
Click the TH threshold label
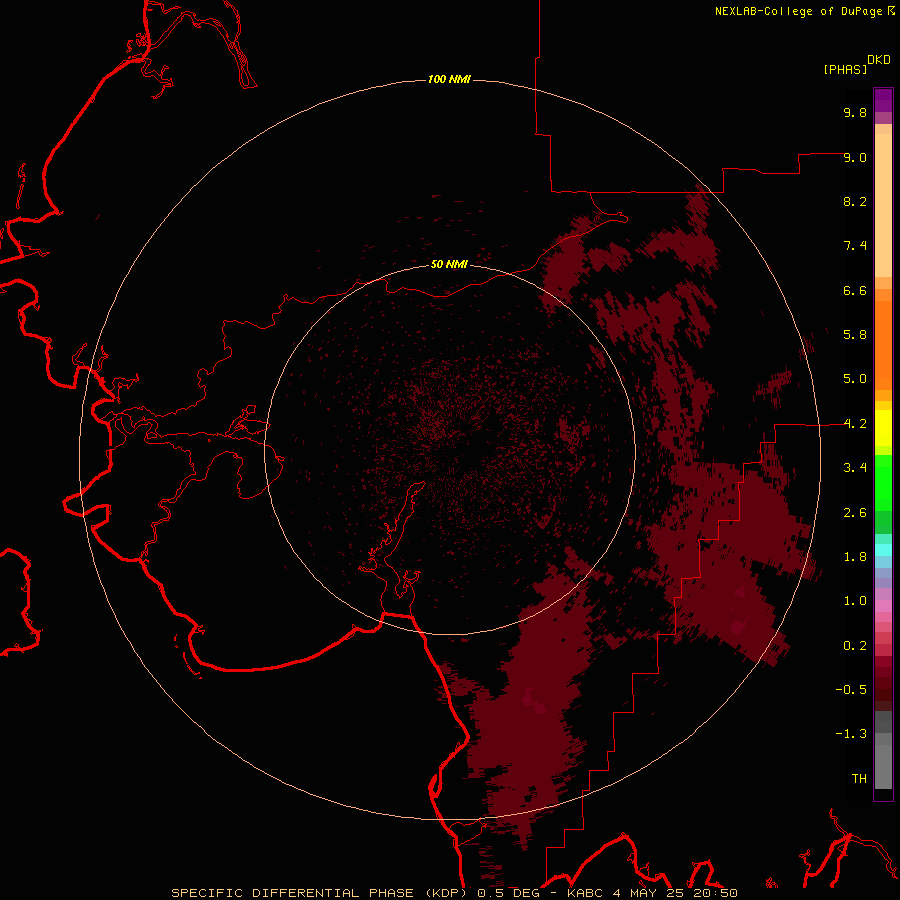pyautogui.click(x=859, y=779)
